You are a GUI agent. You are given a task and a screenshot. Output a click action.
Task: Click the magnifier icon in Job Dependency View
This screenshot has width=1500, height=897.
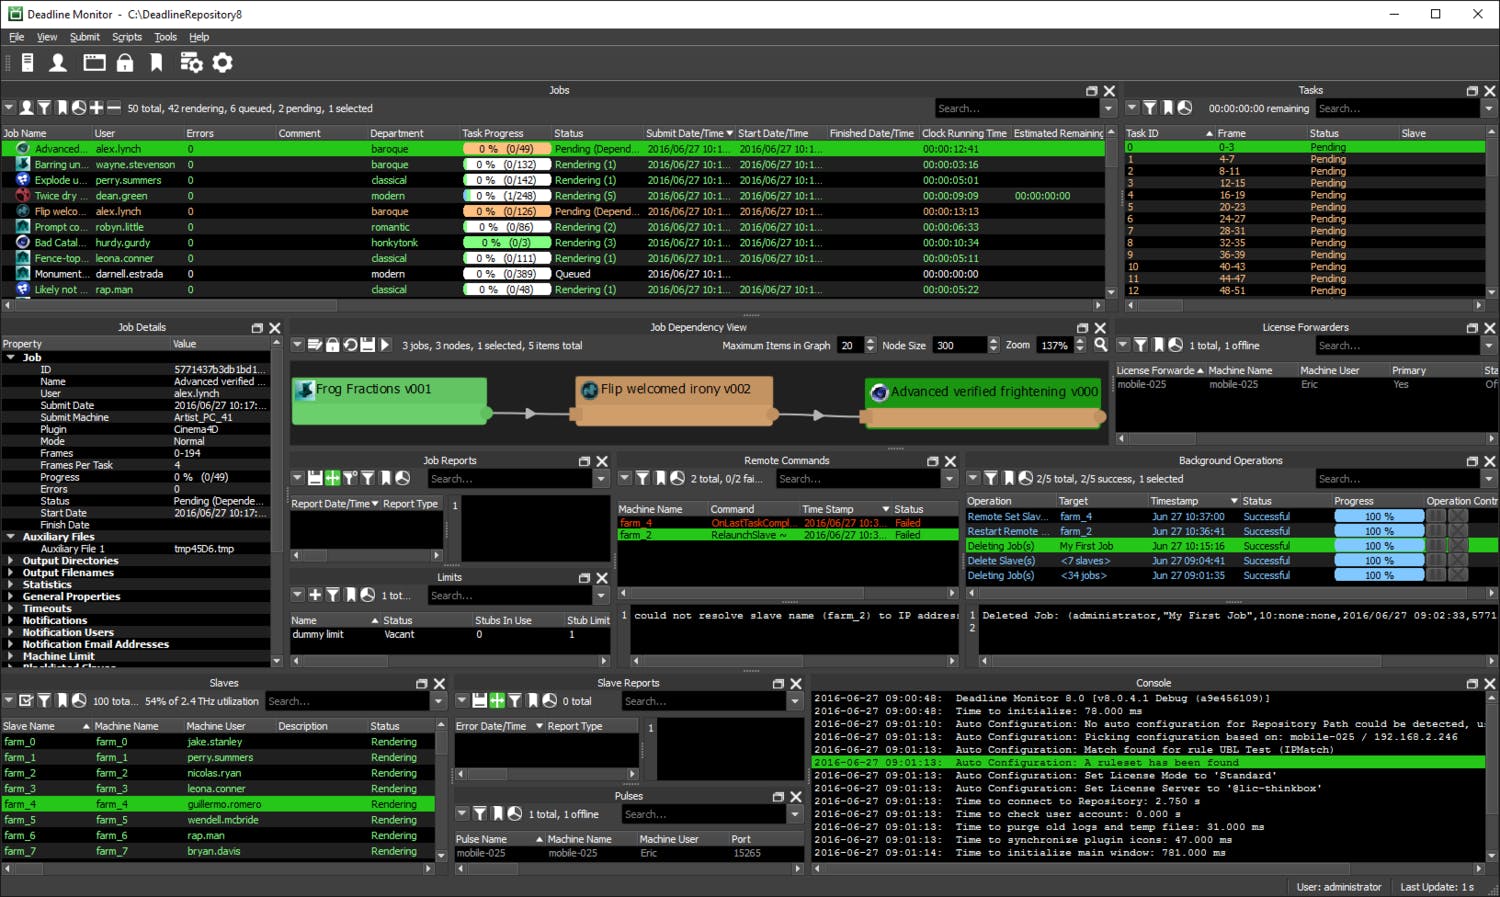[1100, 345]
